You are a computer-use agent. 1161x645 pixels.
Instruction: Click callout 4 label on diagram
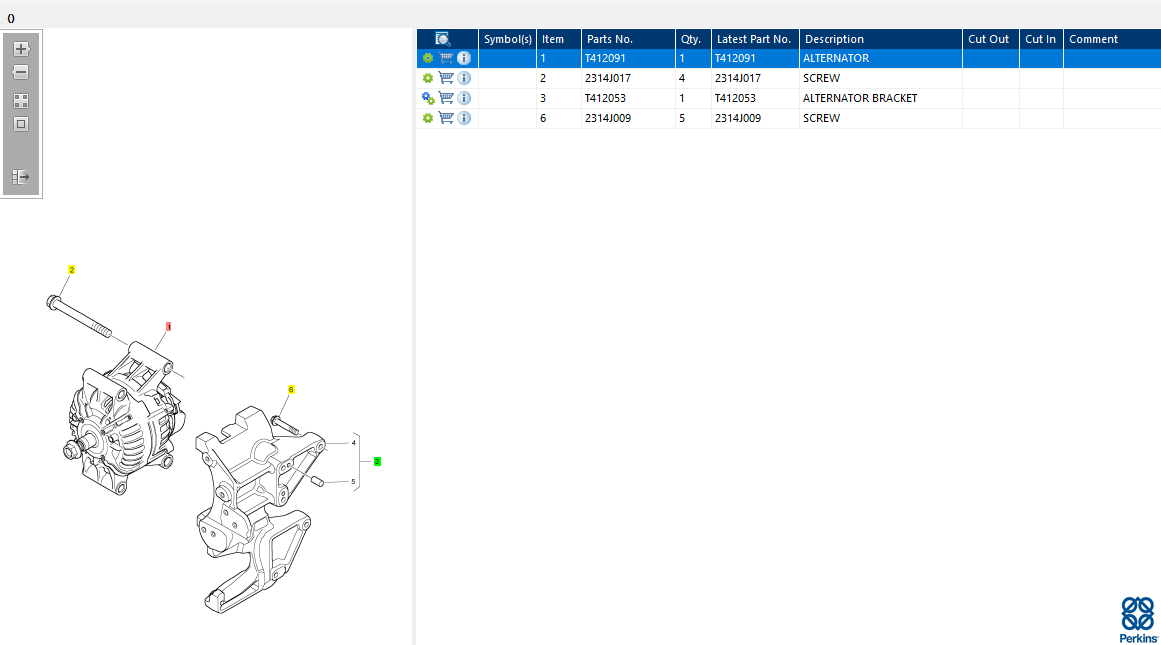point(353,443)
